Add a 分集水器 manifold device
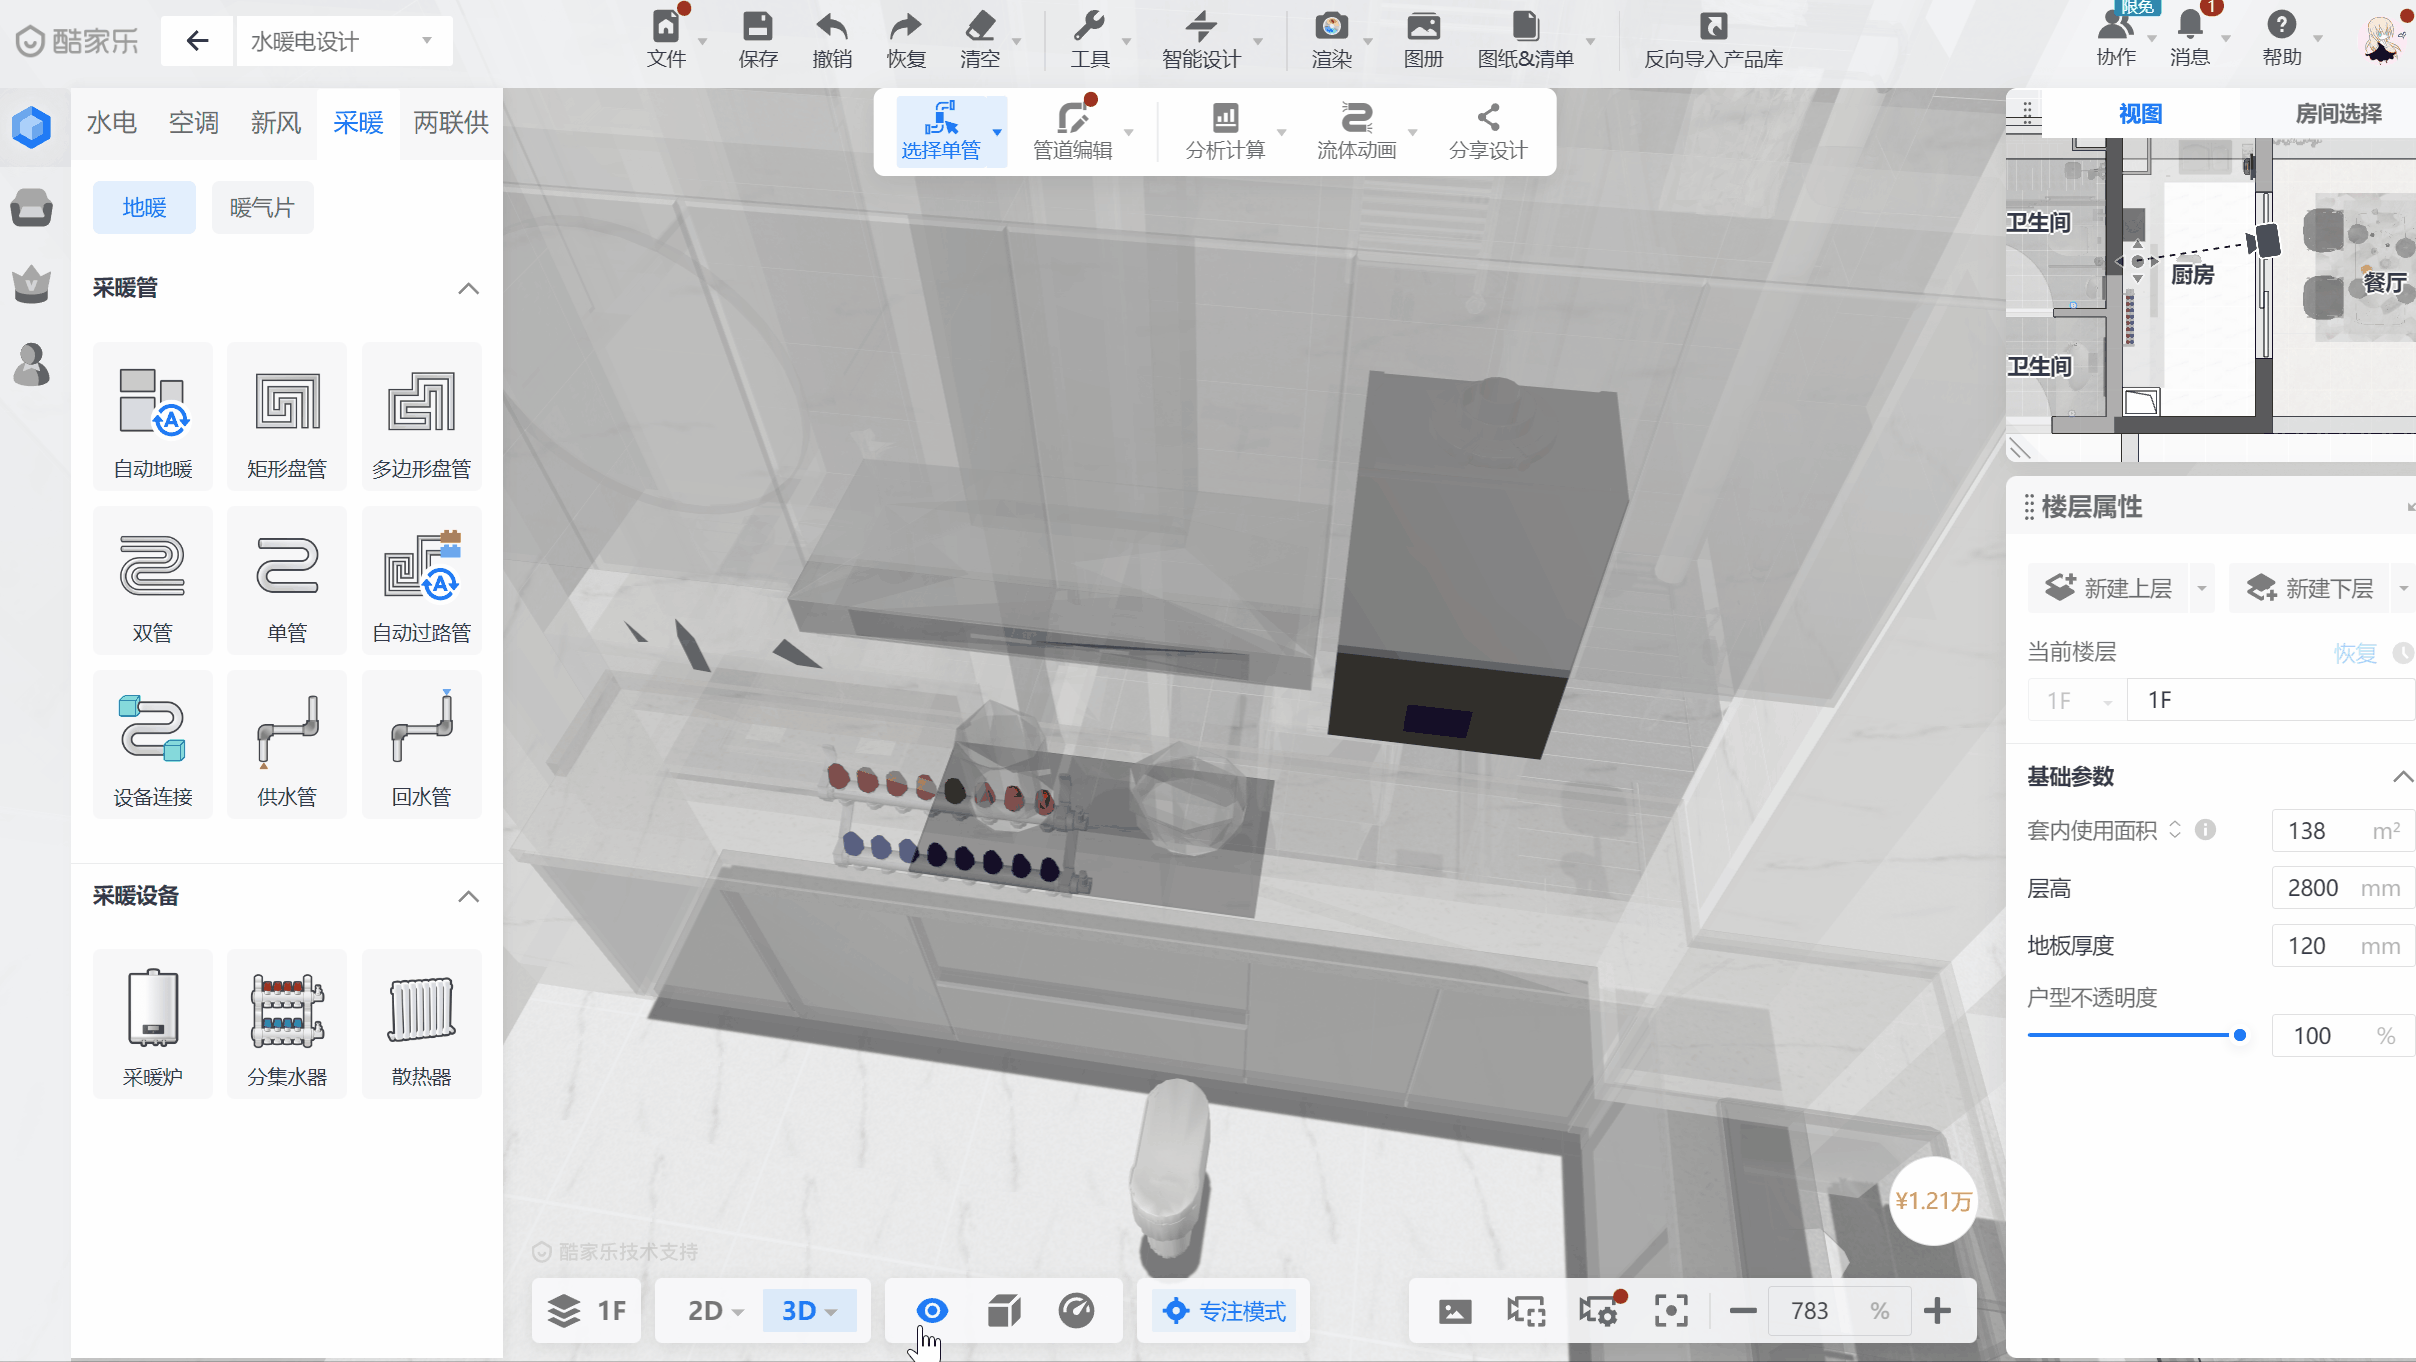The image size is (2416, 1362). (x=287, y=1024)
